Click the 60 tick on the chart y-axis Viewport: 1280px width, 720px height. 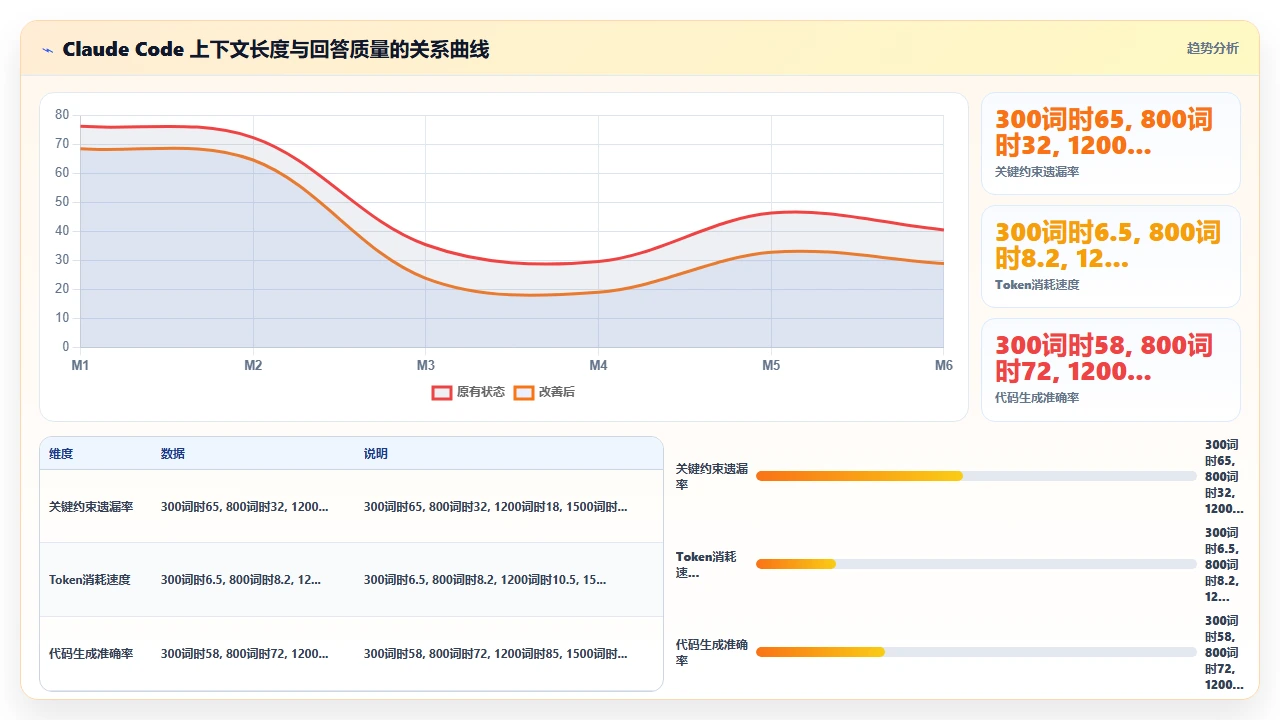click(62, 173)
